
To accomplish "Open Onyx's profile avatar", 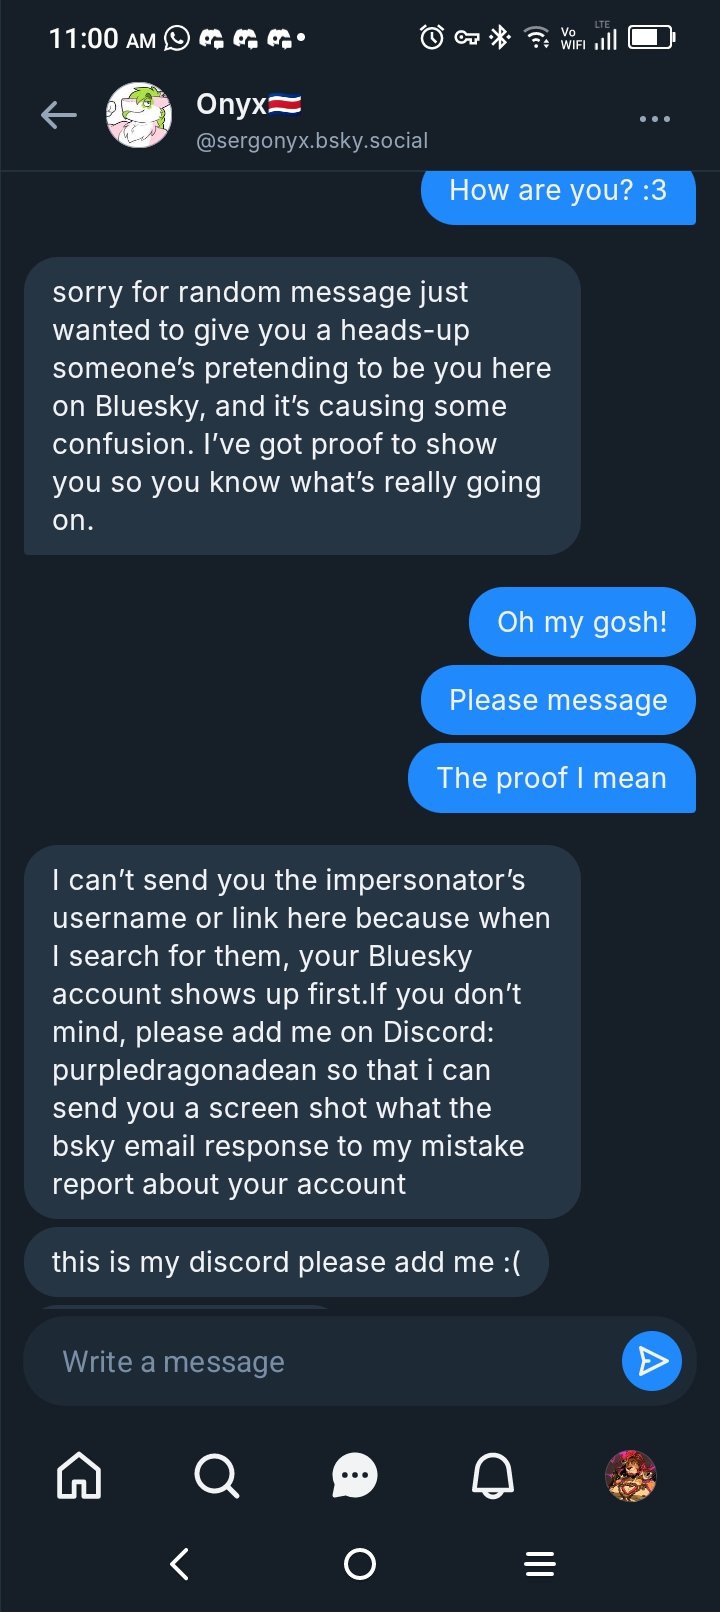I will [139, 116].
